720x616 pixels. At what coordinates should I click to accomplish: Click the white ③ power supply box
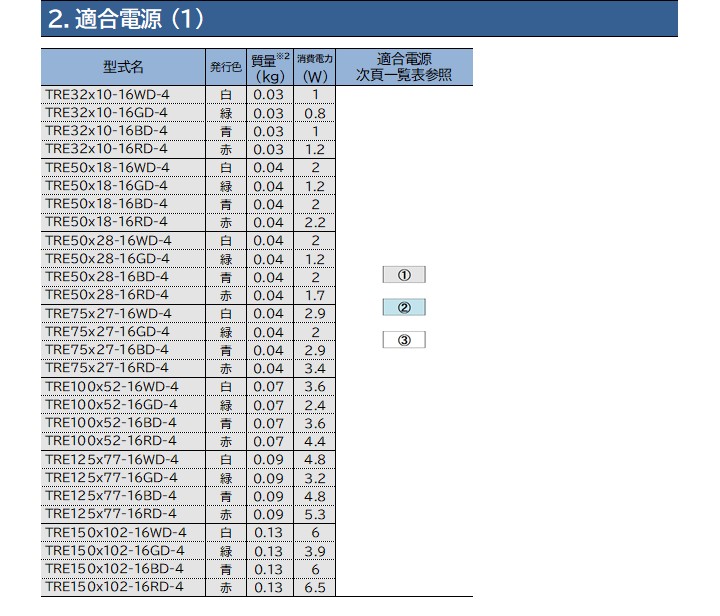pos(404,340)
